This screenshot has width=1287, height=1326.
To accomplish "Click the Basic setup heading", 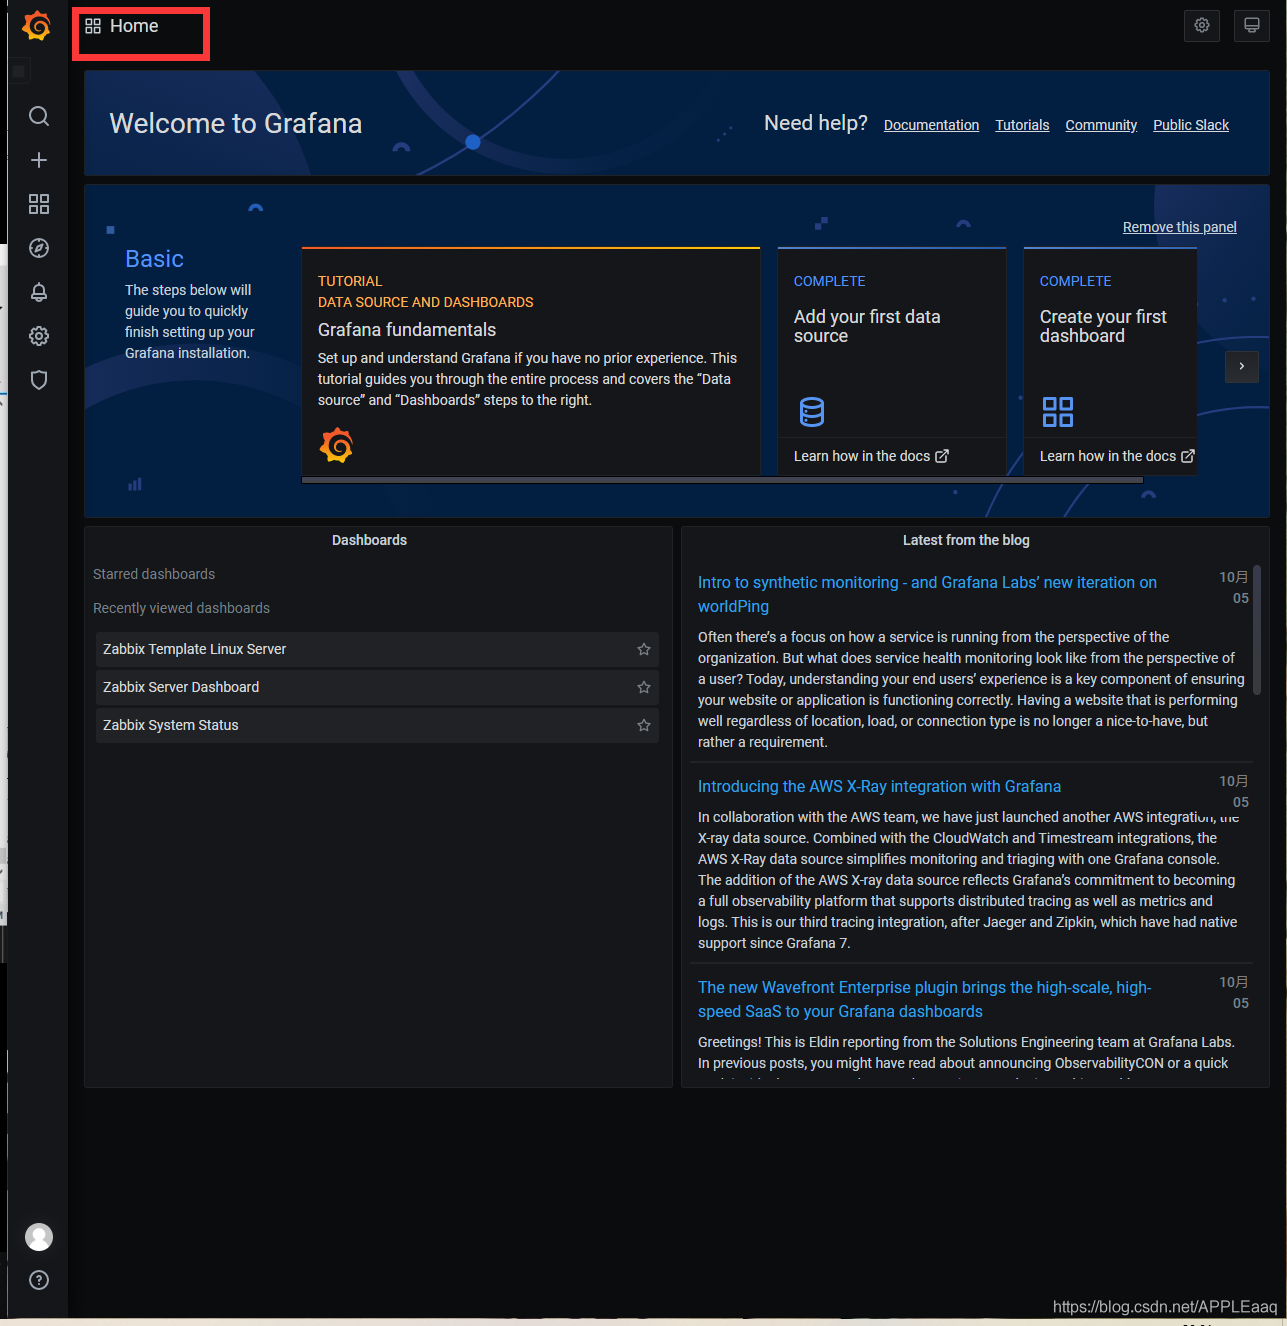I will point(154,259).
